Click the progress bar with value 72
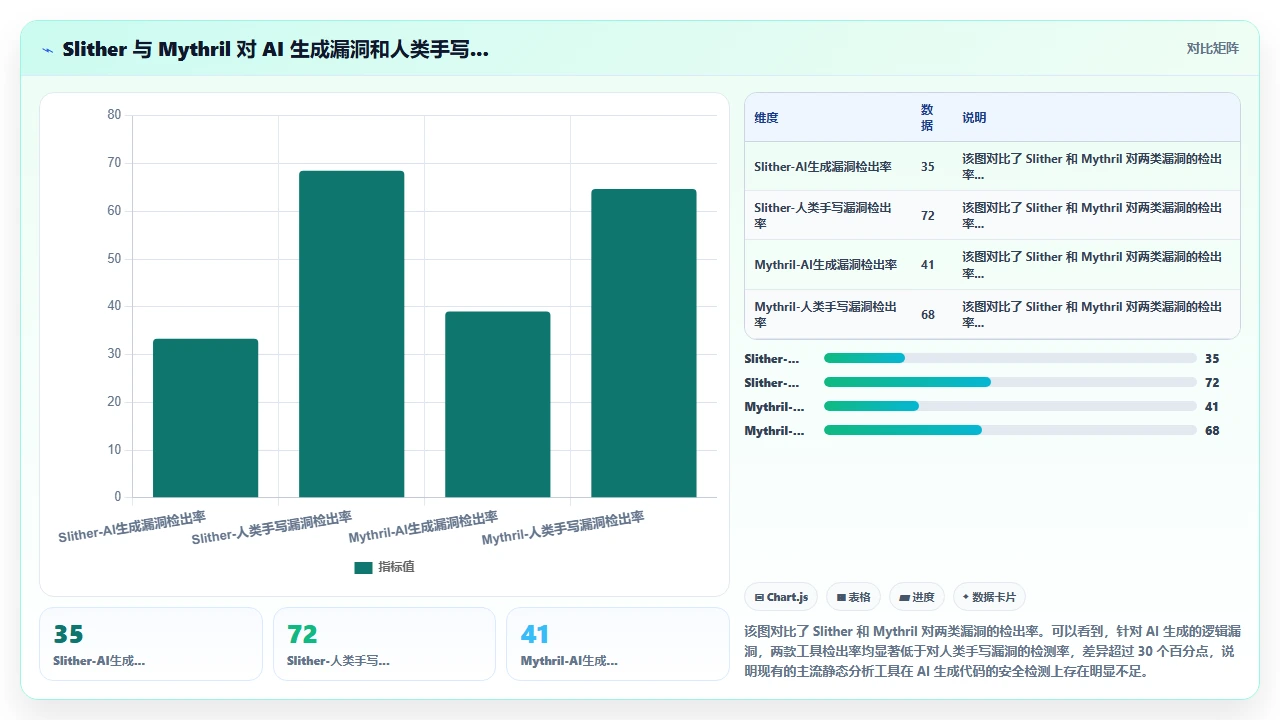The width and height of the screenshot is (1280, 720). coord(1010,382)
